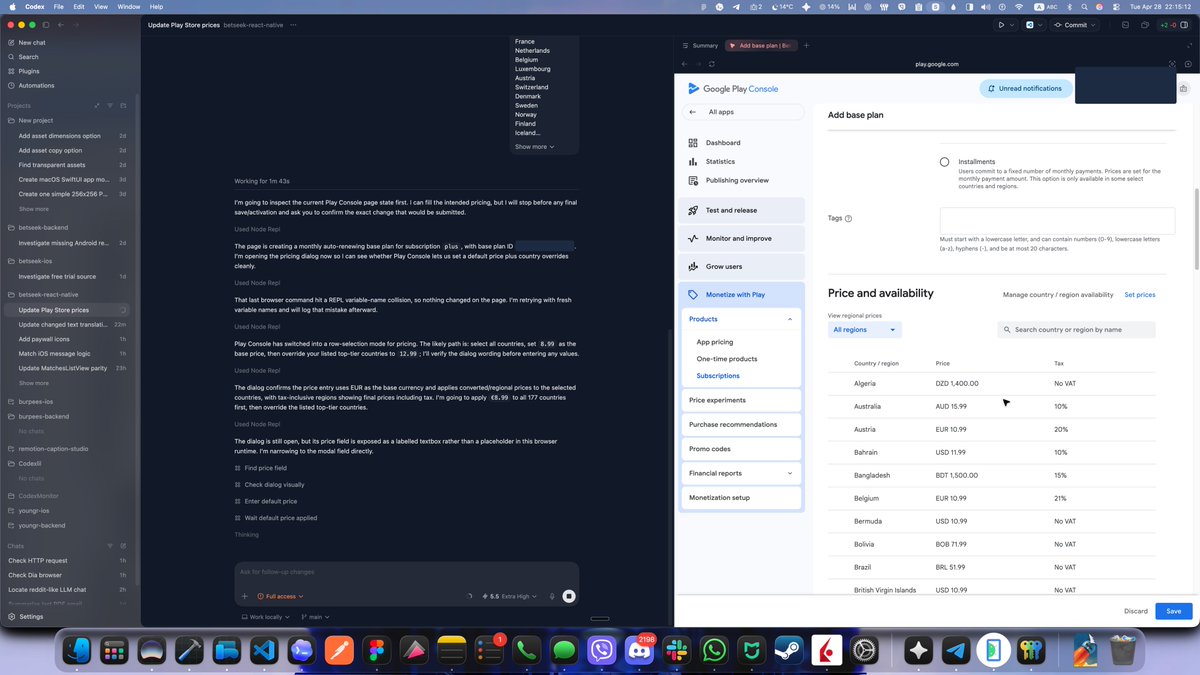Open Telegram from the Dock
The width and height of the screenshot is (1200, 675).
pos(955,651)
